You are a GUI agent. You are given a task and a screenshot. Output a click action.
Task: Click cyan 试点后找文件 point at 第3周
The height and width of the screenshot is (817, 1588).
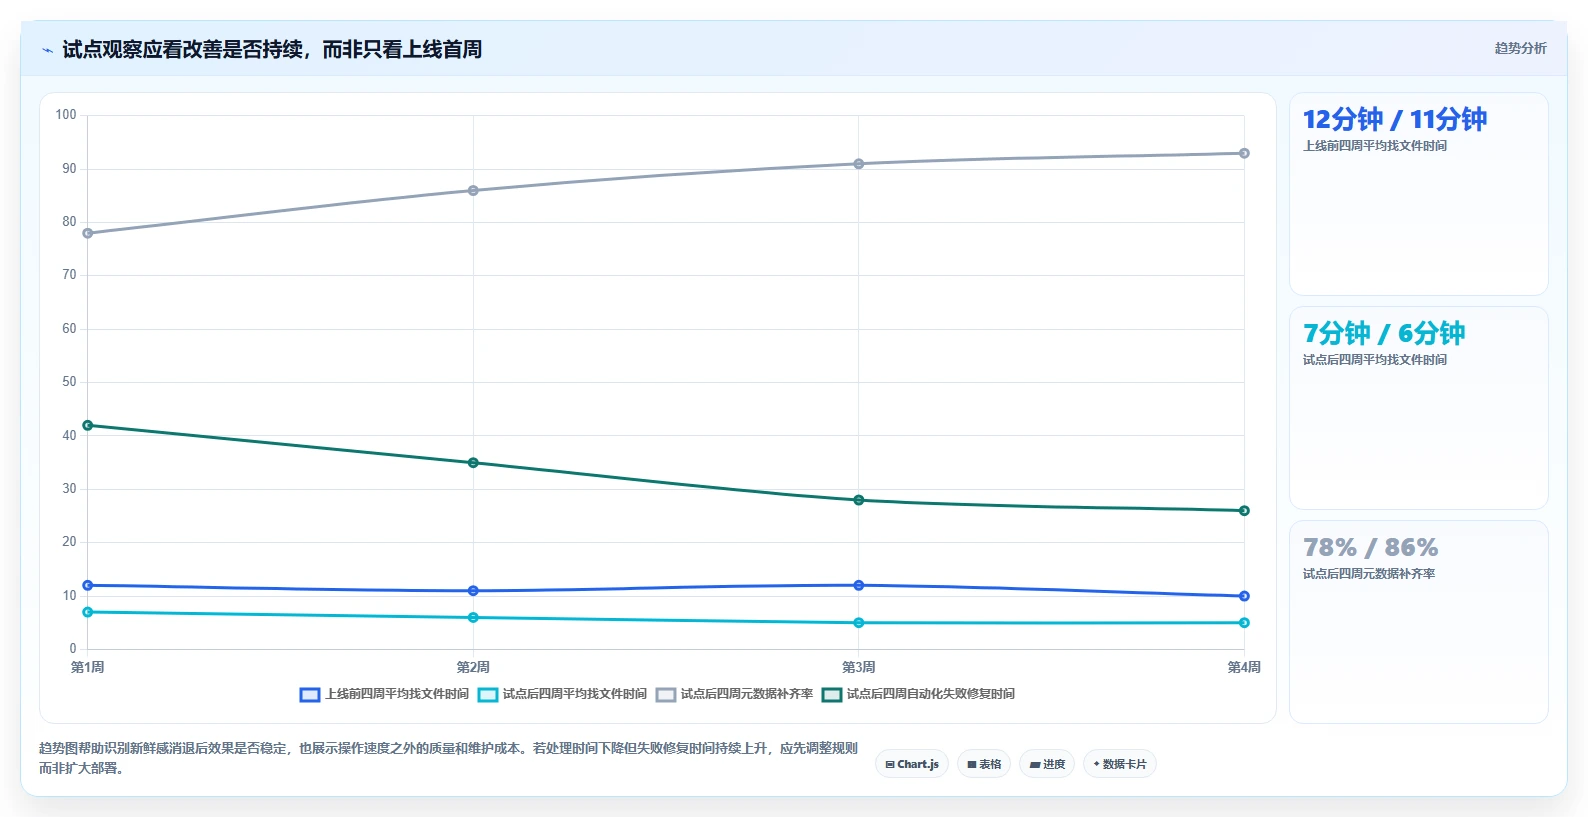pyautogui.click(x=859, y=623)
